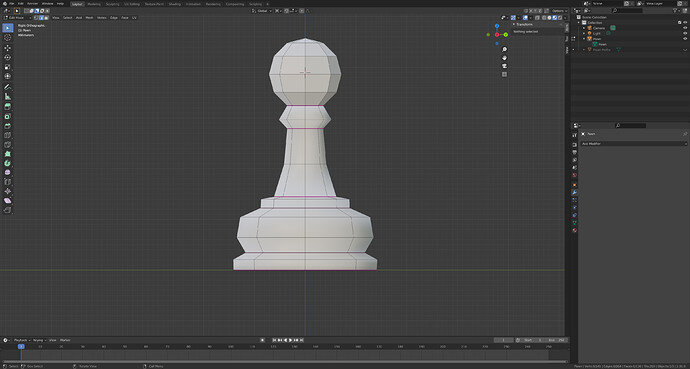Switch to the Sculpting workspace tab
Screen dimensions: 690x369
click(112, 4)
